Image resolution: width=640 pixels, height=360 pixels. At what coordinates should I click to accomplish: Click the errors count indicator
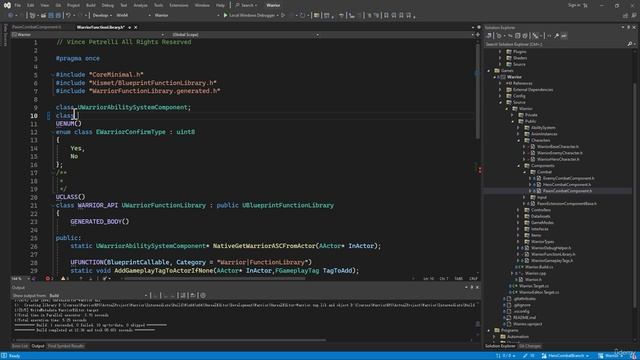click(x=49, y=279)
